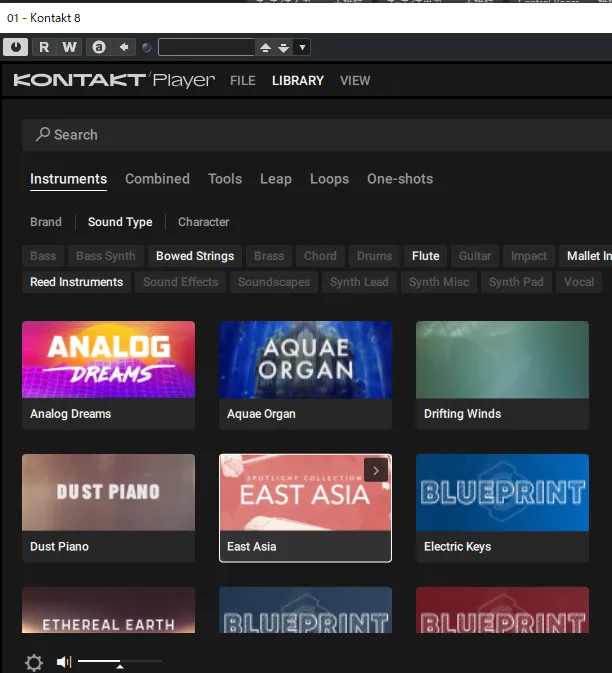Open the LIBRARY menu
This screenshot has width=612, height=673.
tap(298, 80)
